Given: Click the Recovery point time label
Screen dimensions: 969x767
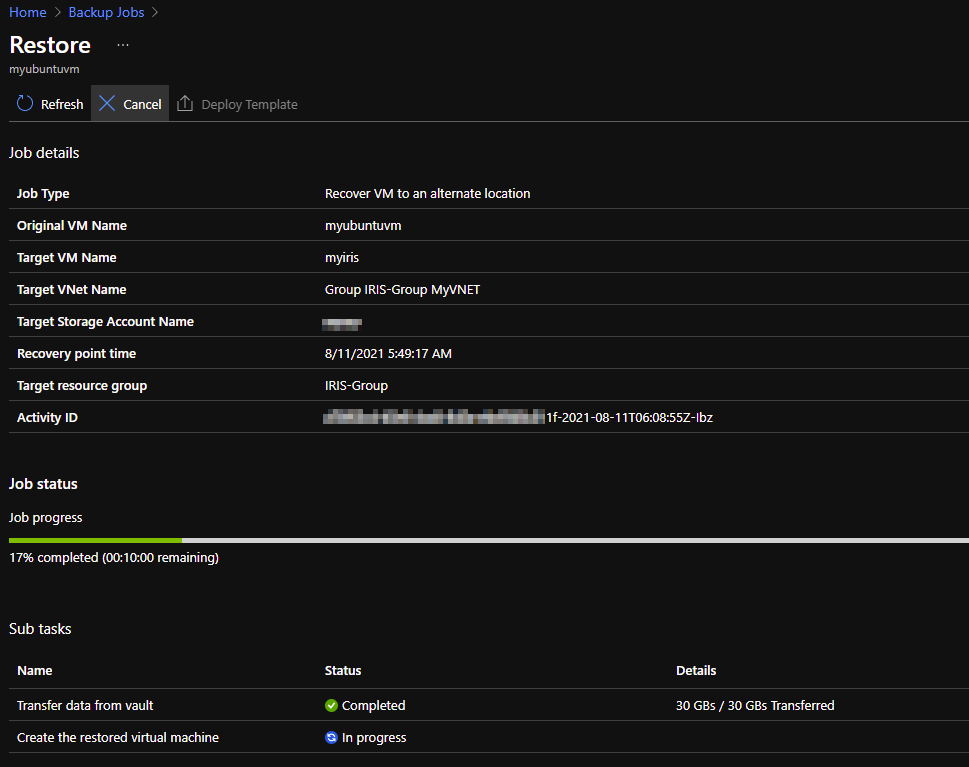Looking at the screenshot, I should [77, 354].
